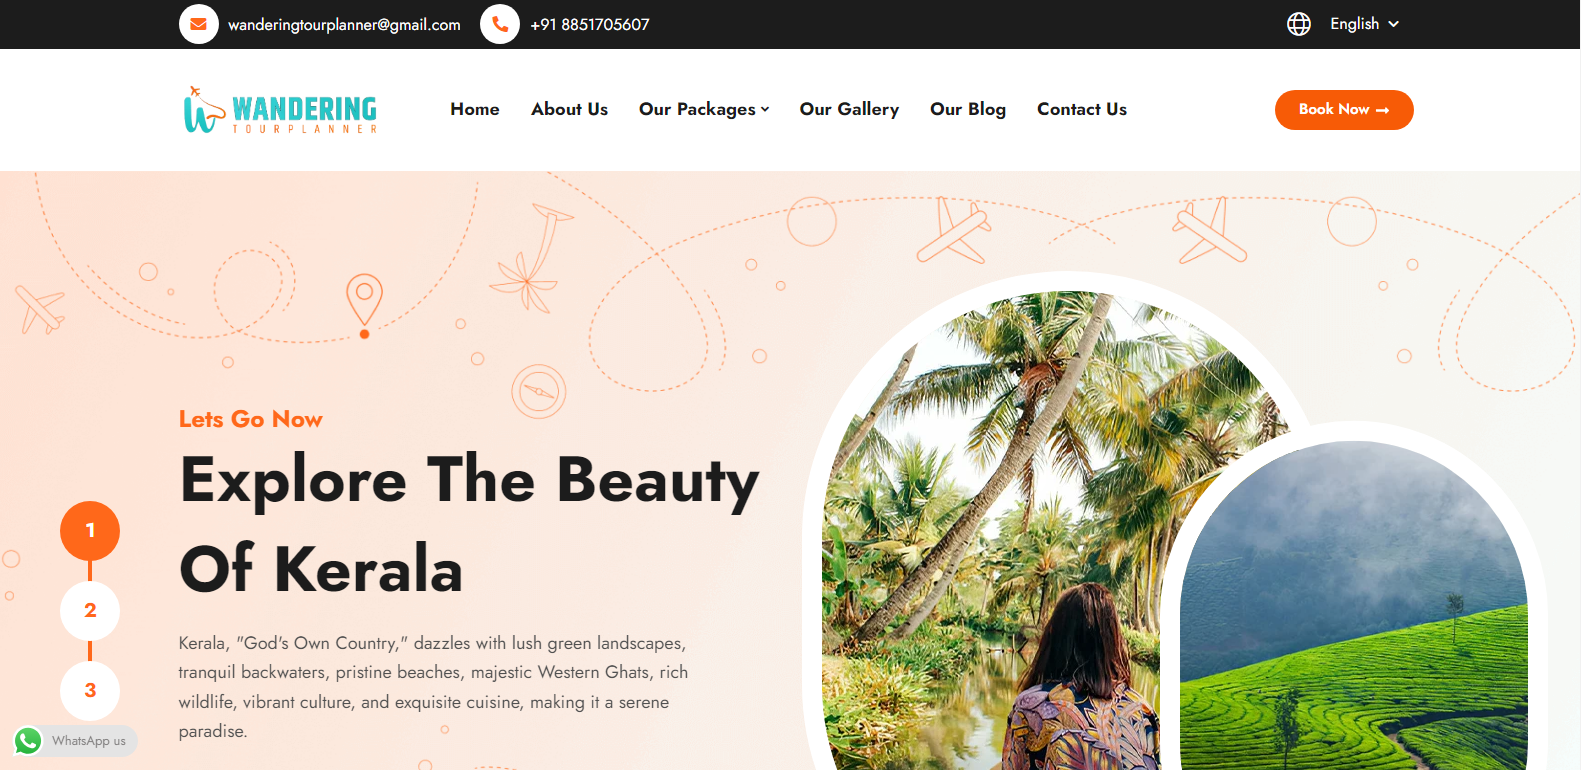Click the phone handset icon
Image resolution: width=1581 pixels, height=770 pixels.
[500, 24]
